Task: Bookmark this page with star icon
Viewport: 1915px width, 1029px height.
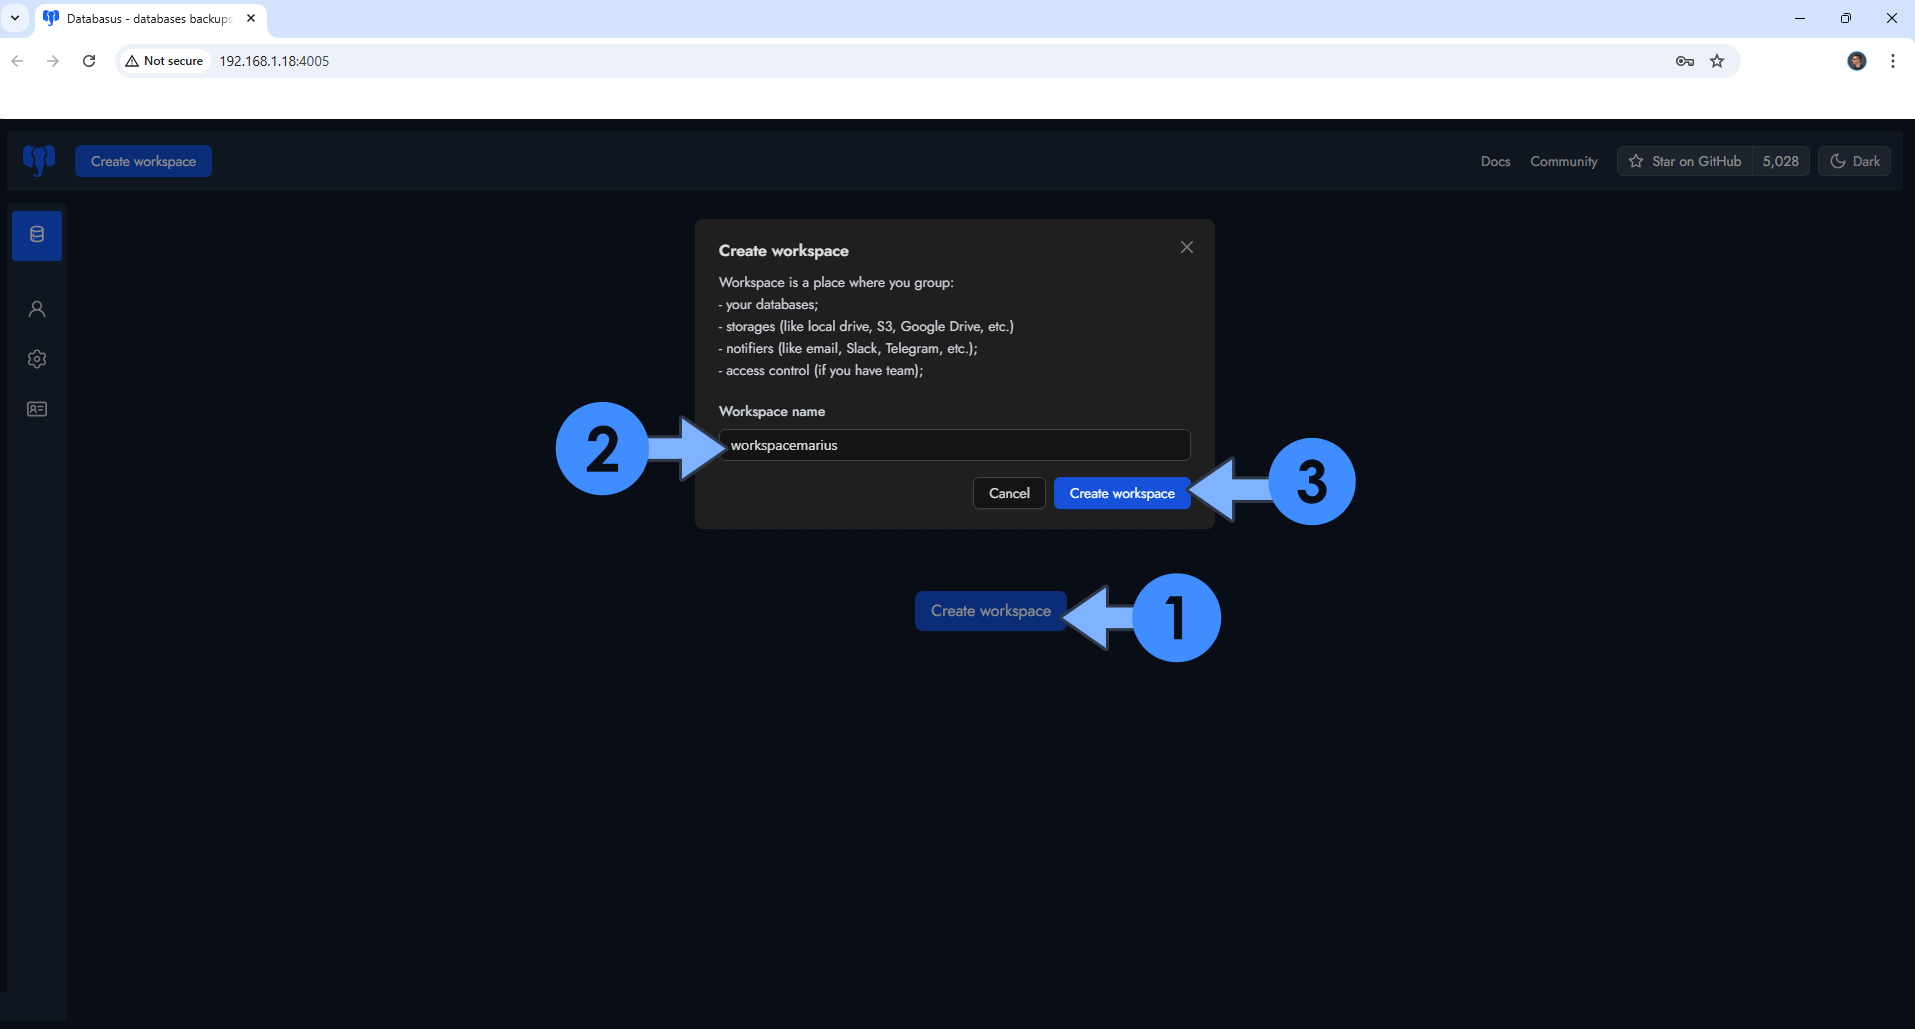Action: coord(1717,61)
